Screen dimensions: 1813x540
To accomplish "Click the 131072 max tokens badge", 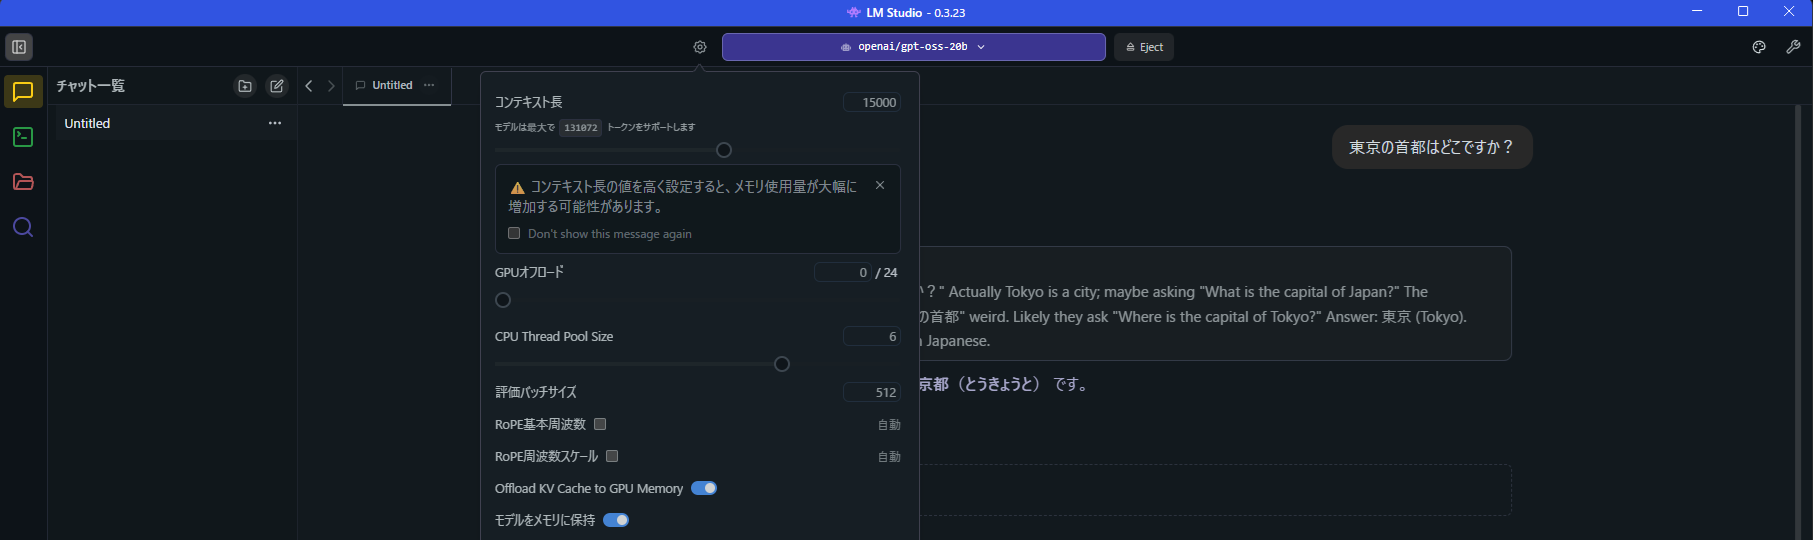I will point(581,127).
